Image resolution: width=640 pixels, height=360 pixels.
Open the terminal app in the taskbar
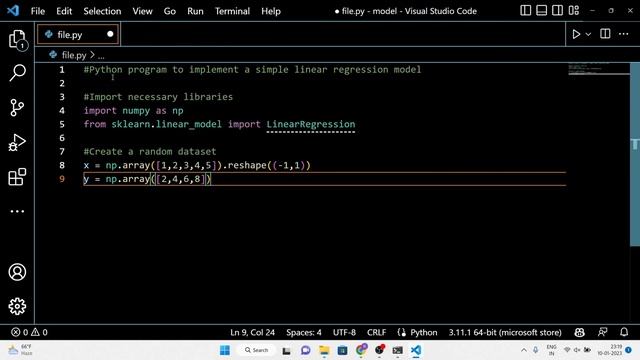click(398, 350)
